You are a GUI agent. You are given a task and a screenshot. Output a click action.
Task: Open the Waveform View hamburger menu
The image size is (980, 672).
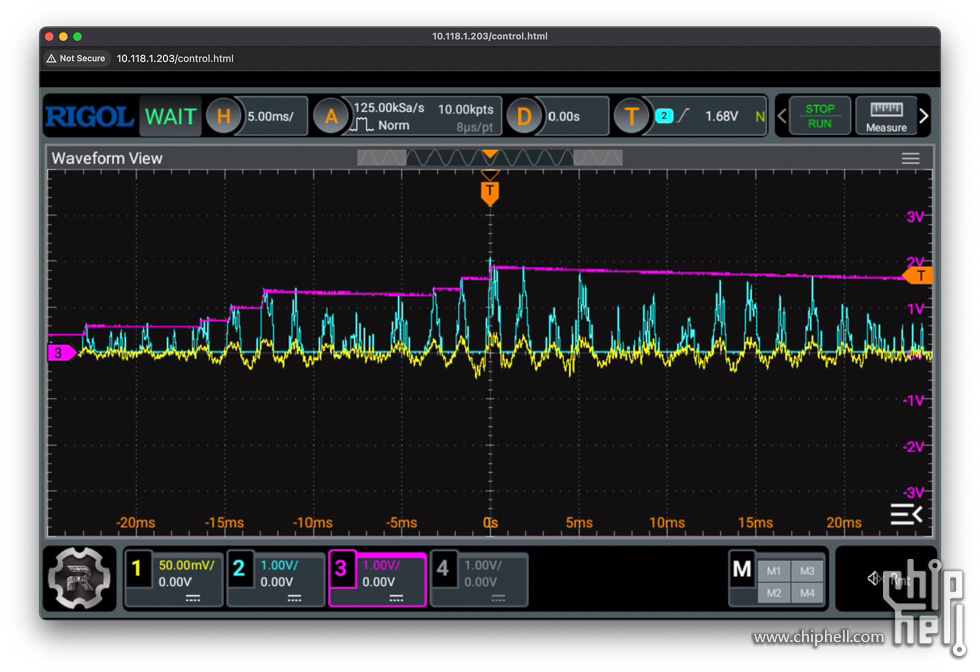[910, 158]
